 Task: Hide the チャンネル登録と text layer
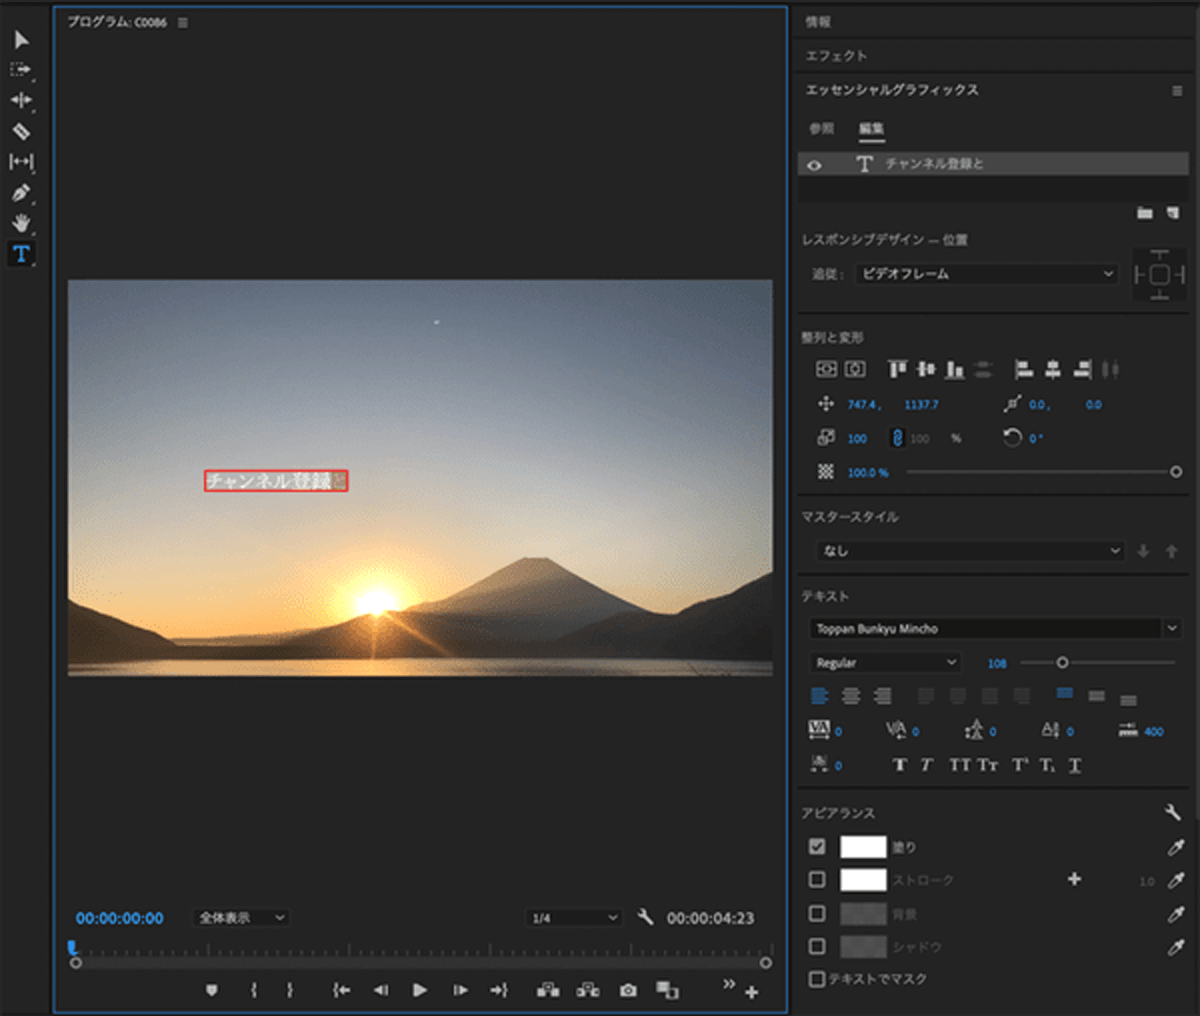point(815,165)
